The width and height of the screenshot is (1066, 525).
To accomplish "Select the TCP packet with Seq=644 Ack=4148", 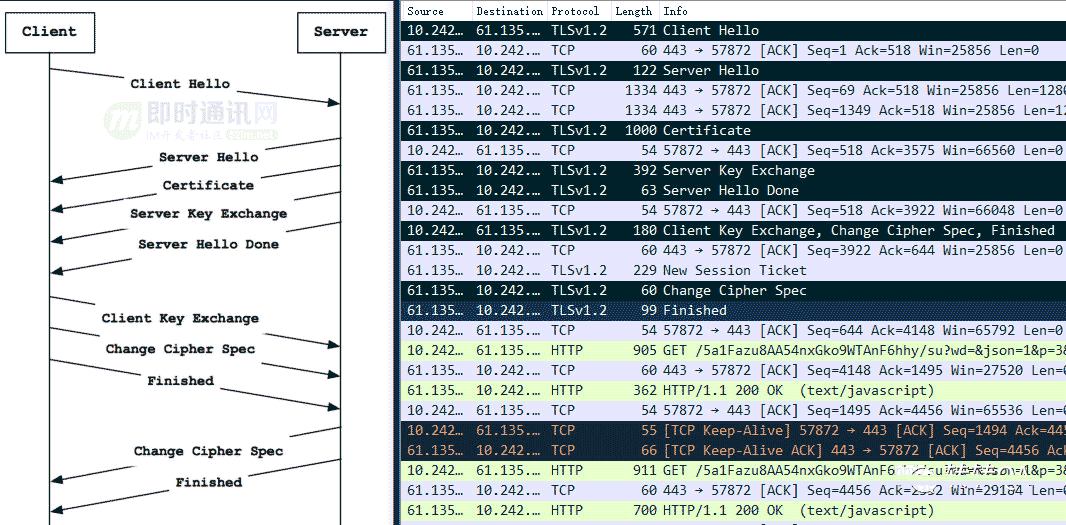I will tap(734, 331).
